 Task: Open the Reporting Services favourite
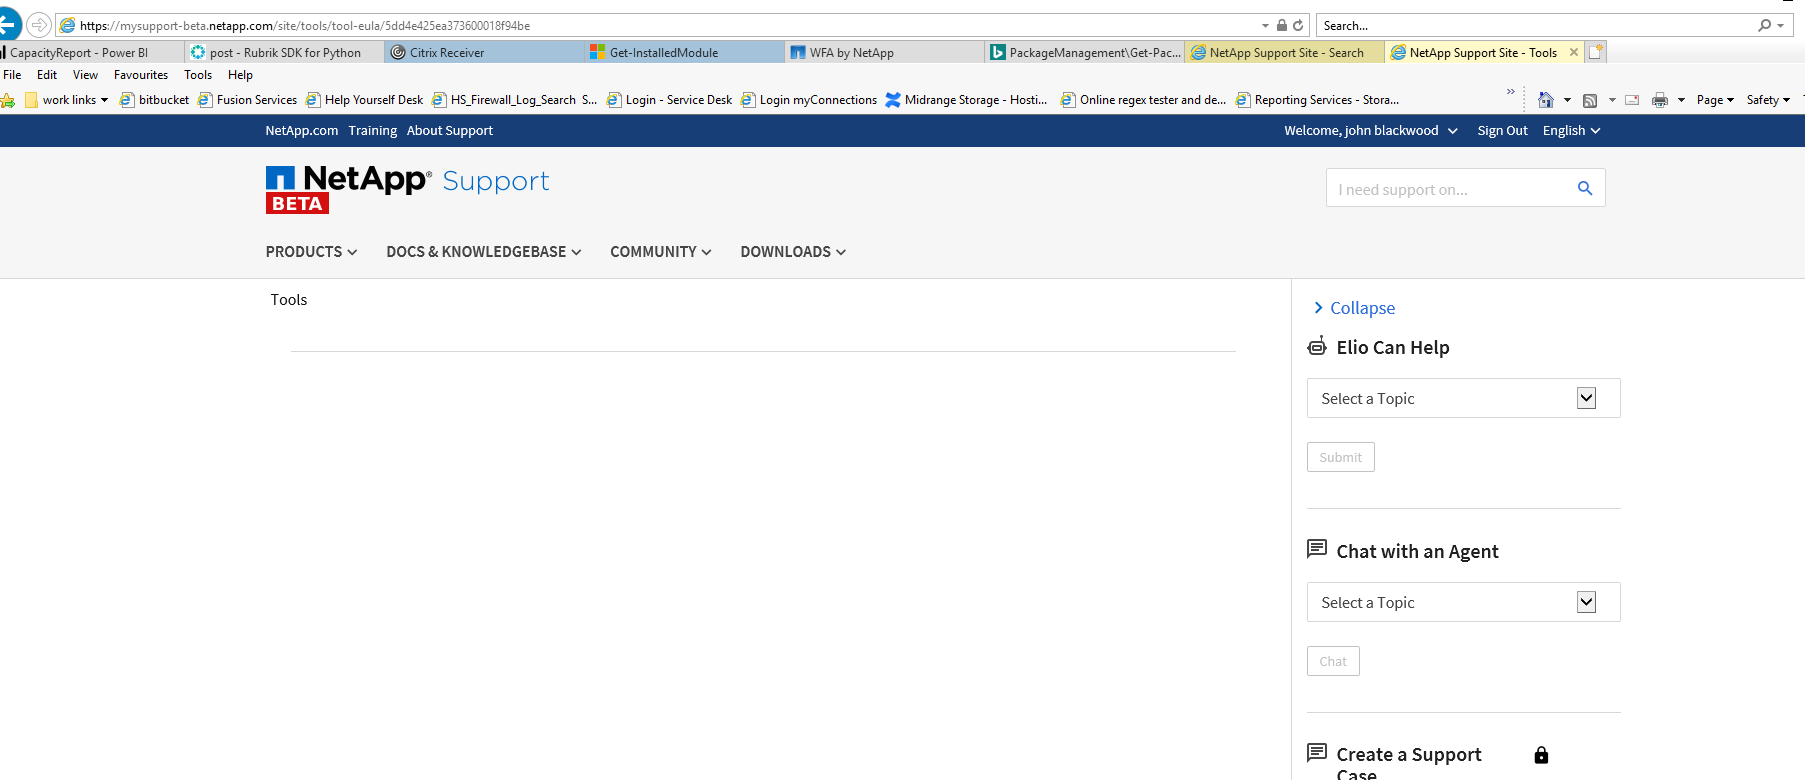point(1317,100)
